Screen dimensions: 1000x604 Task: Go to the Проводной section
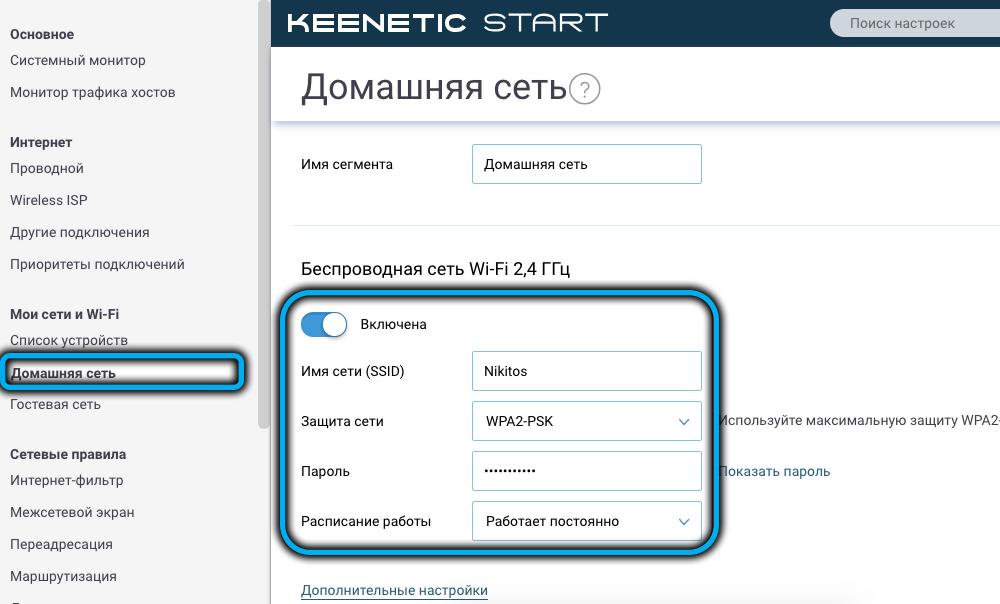[47, 168]
